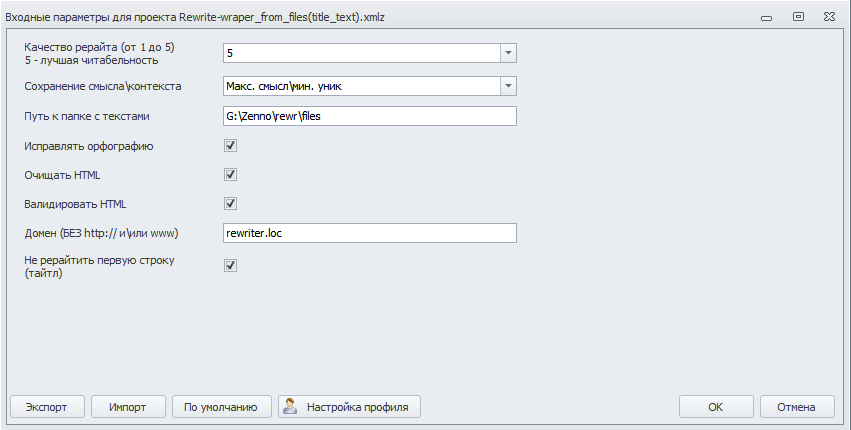Toggle the Исправлять орфографию checkbox
Screen dimensions: 851x430
click(x=230, y=145)
